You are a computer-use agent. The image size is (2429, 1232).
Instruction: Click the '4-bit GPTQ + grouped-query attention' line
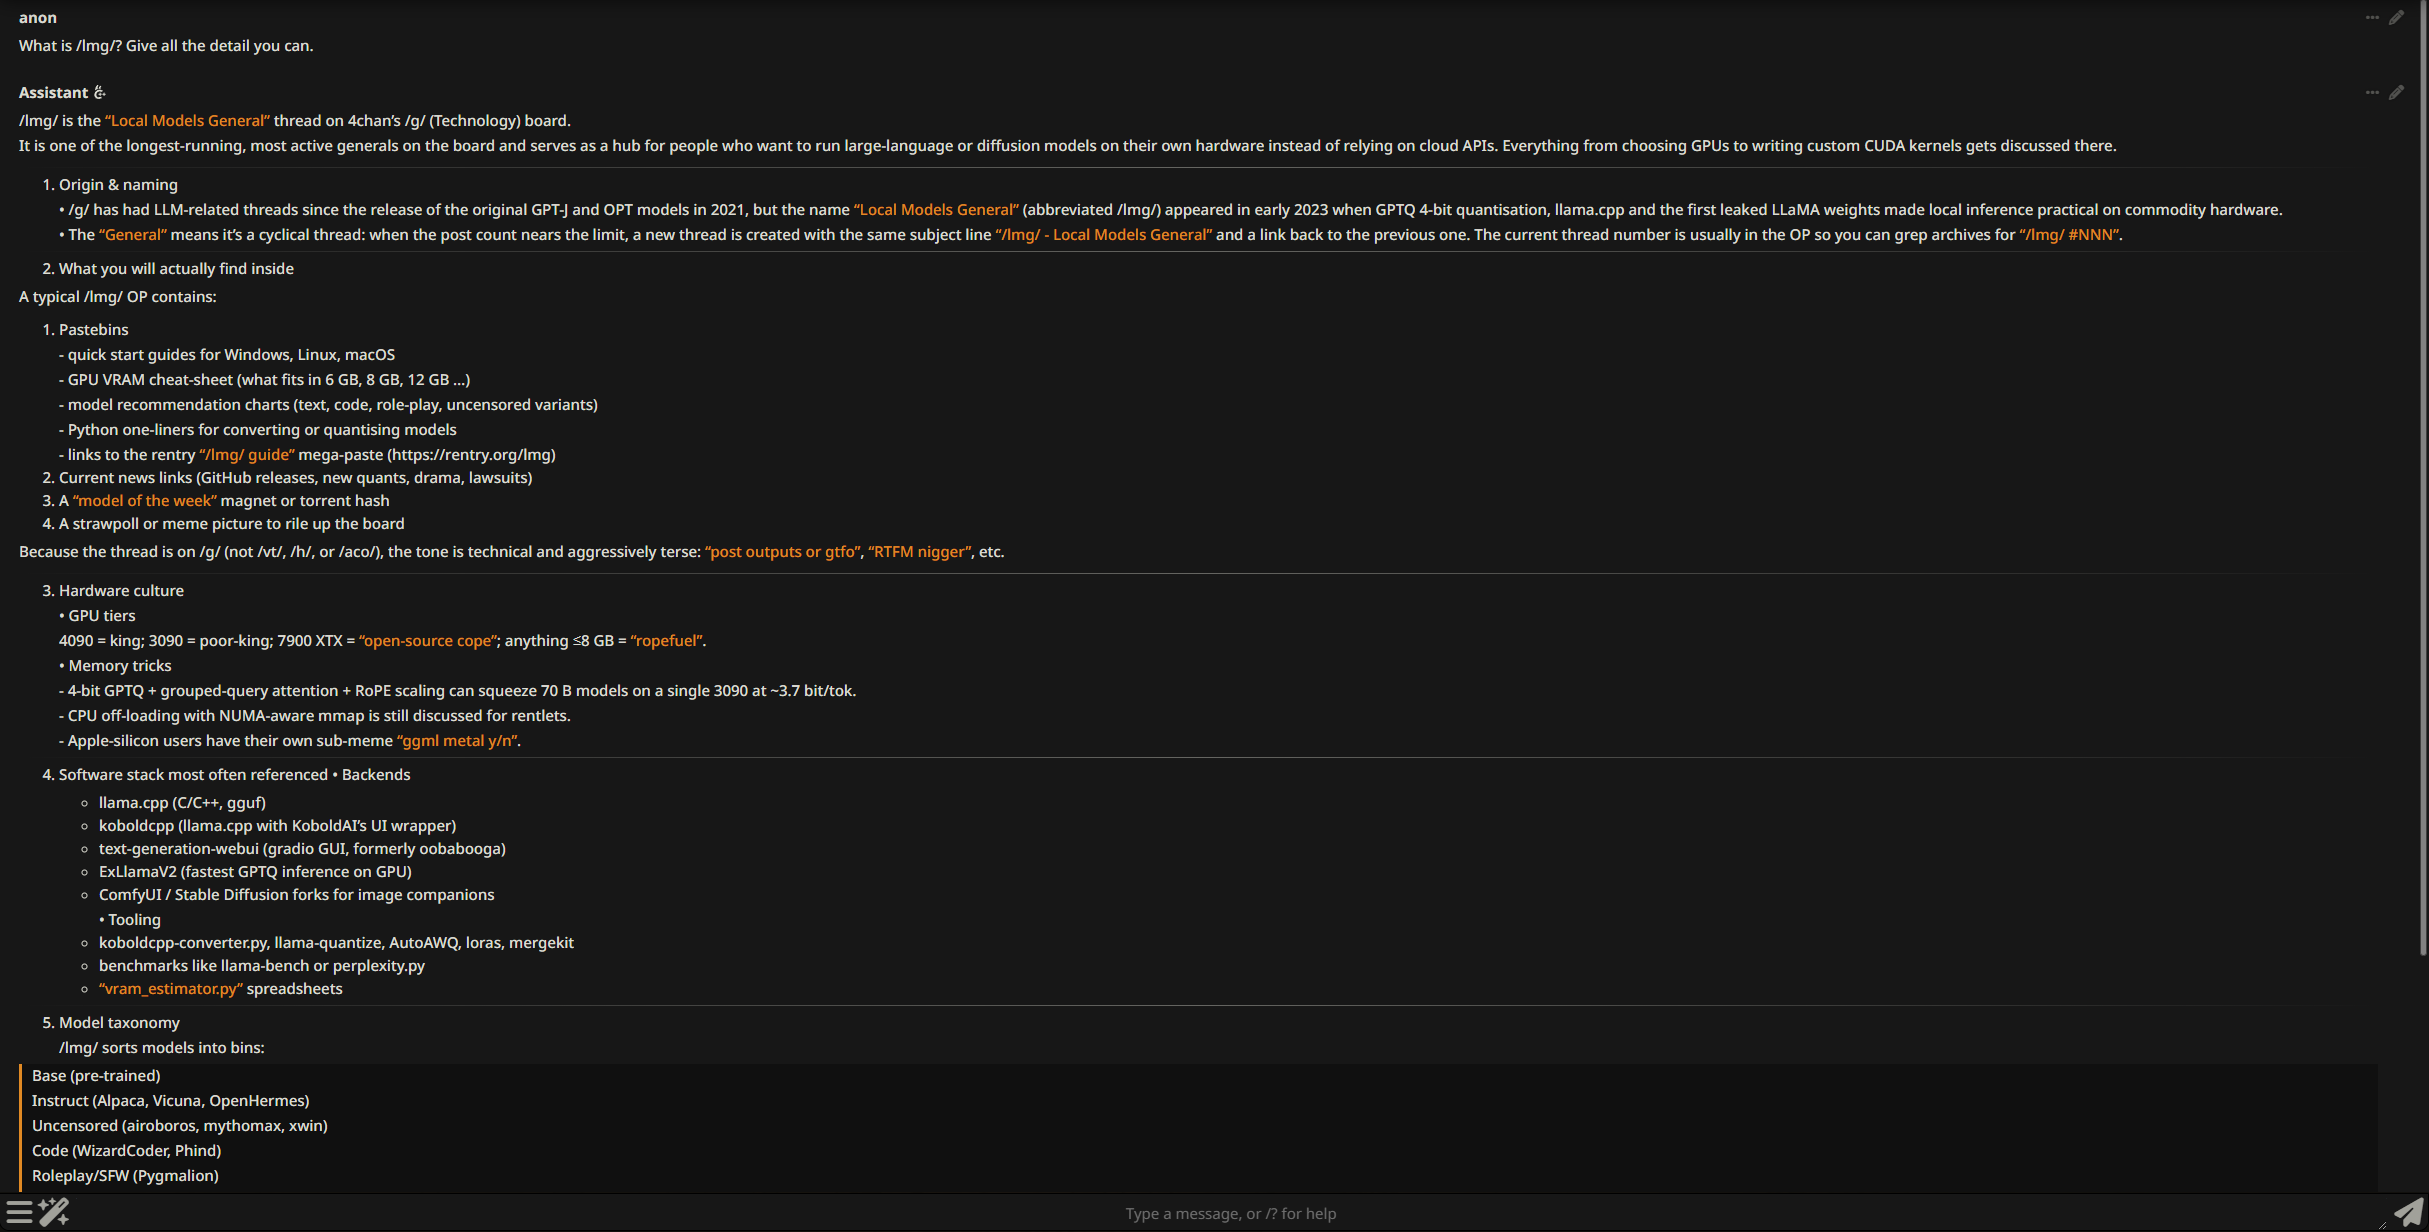point(457,691)
